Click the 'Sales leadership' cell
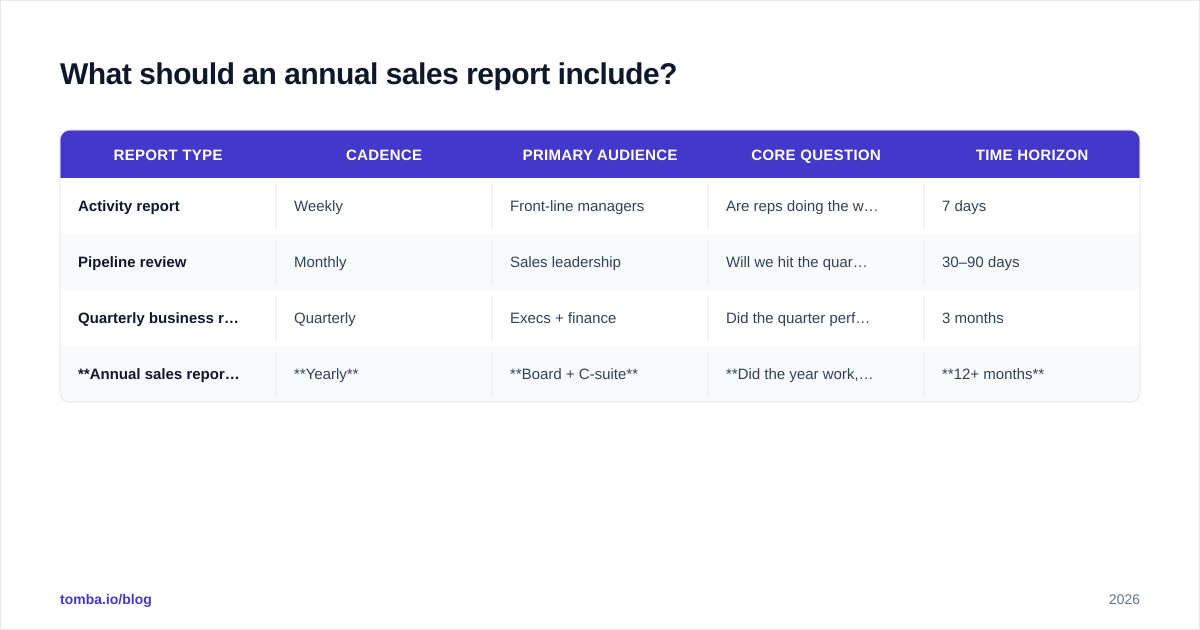 click(600, 262)
